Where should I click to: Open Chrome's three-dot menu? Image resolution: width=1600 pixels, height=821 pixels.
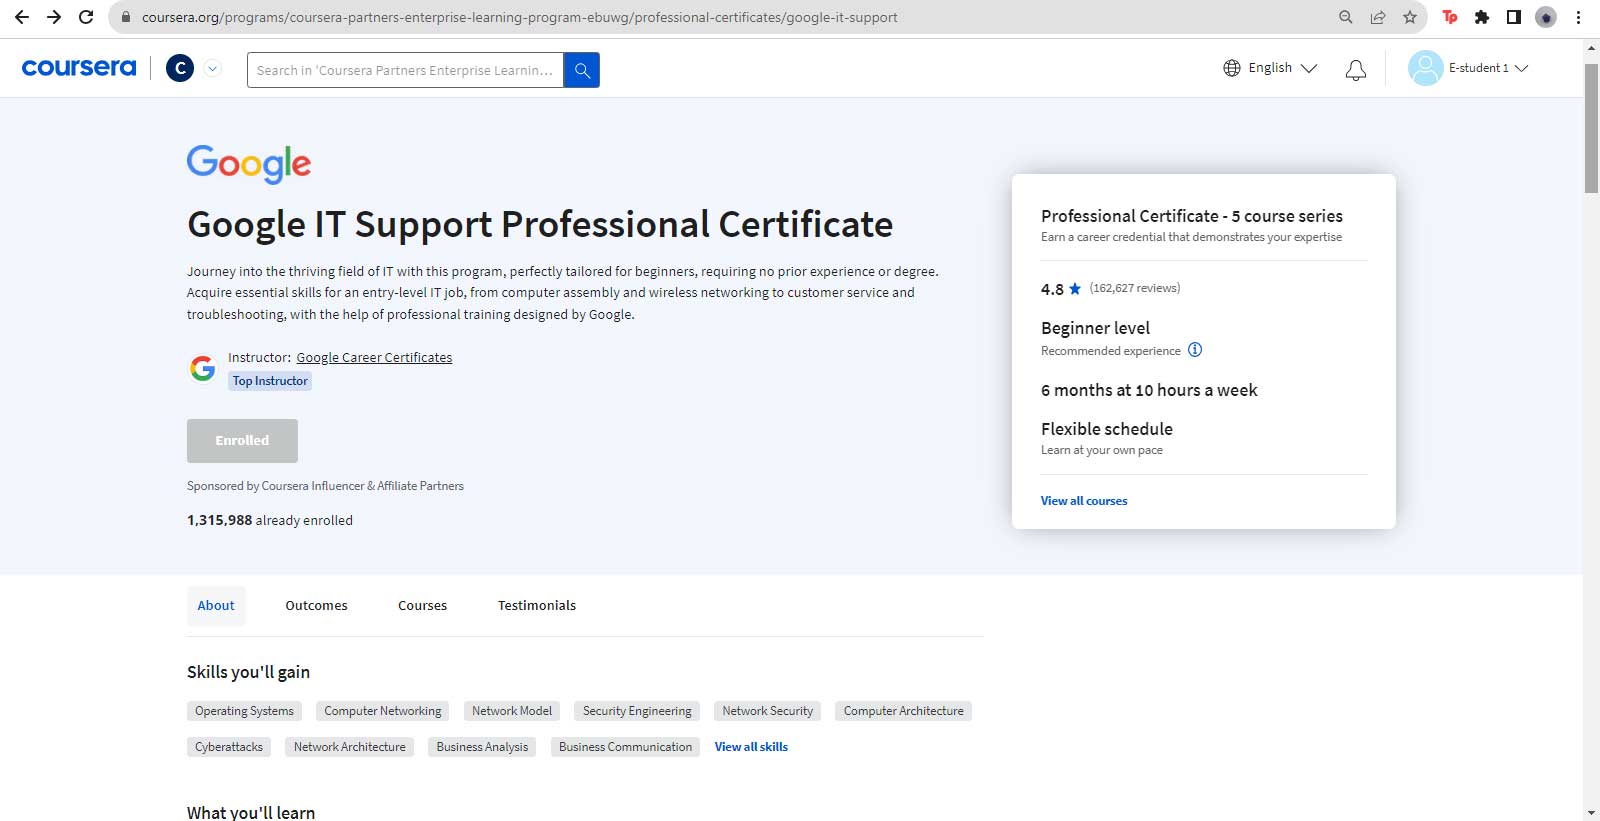tap(1578, 17)
